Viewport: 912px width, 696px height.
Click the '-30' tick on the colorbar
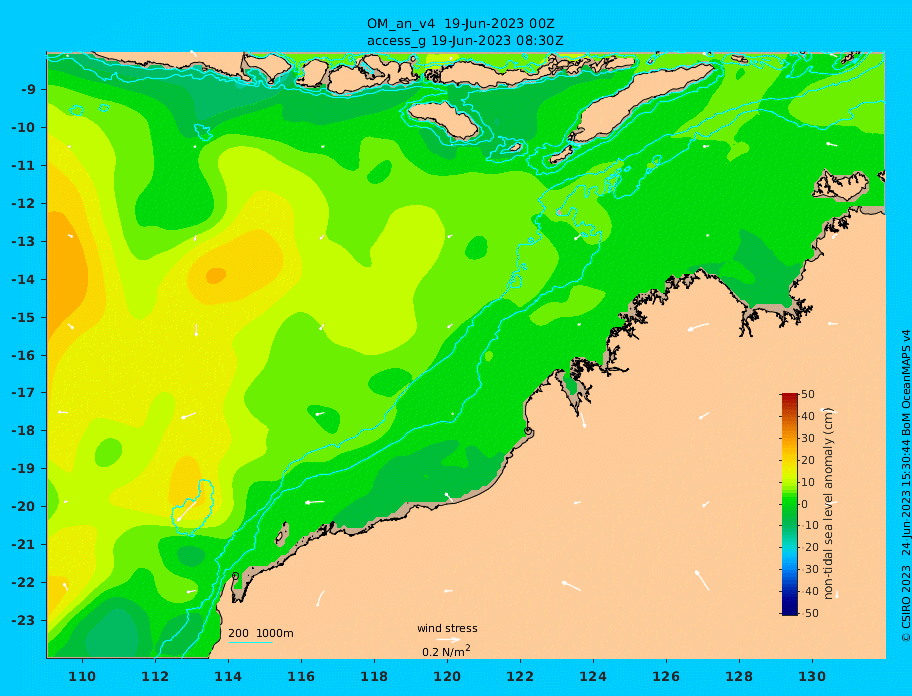pos(808,570)
